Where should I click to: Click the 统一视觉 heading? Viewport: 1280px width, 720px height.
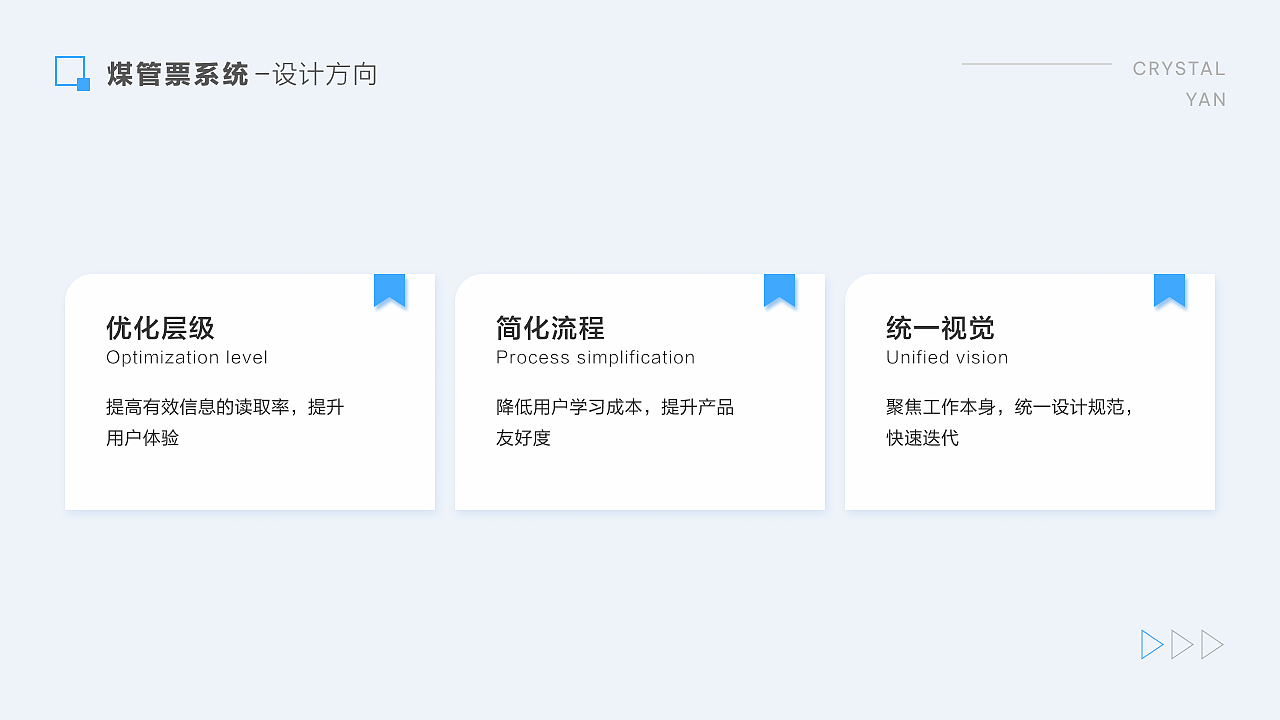[940, 328]
